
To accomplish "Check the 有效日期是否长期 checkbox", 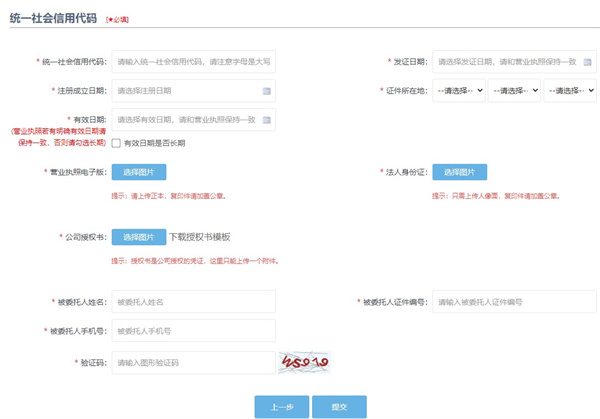I will pos(116,143).
